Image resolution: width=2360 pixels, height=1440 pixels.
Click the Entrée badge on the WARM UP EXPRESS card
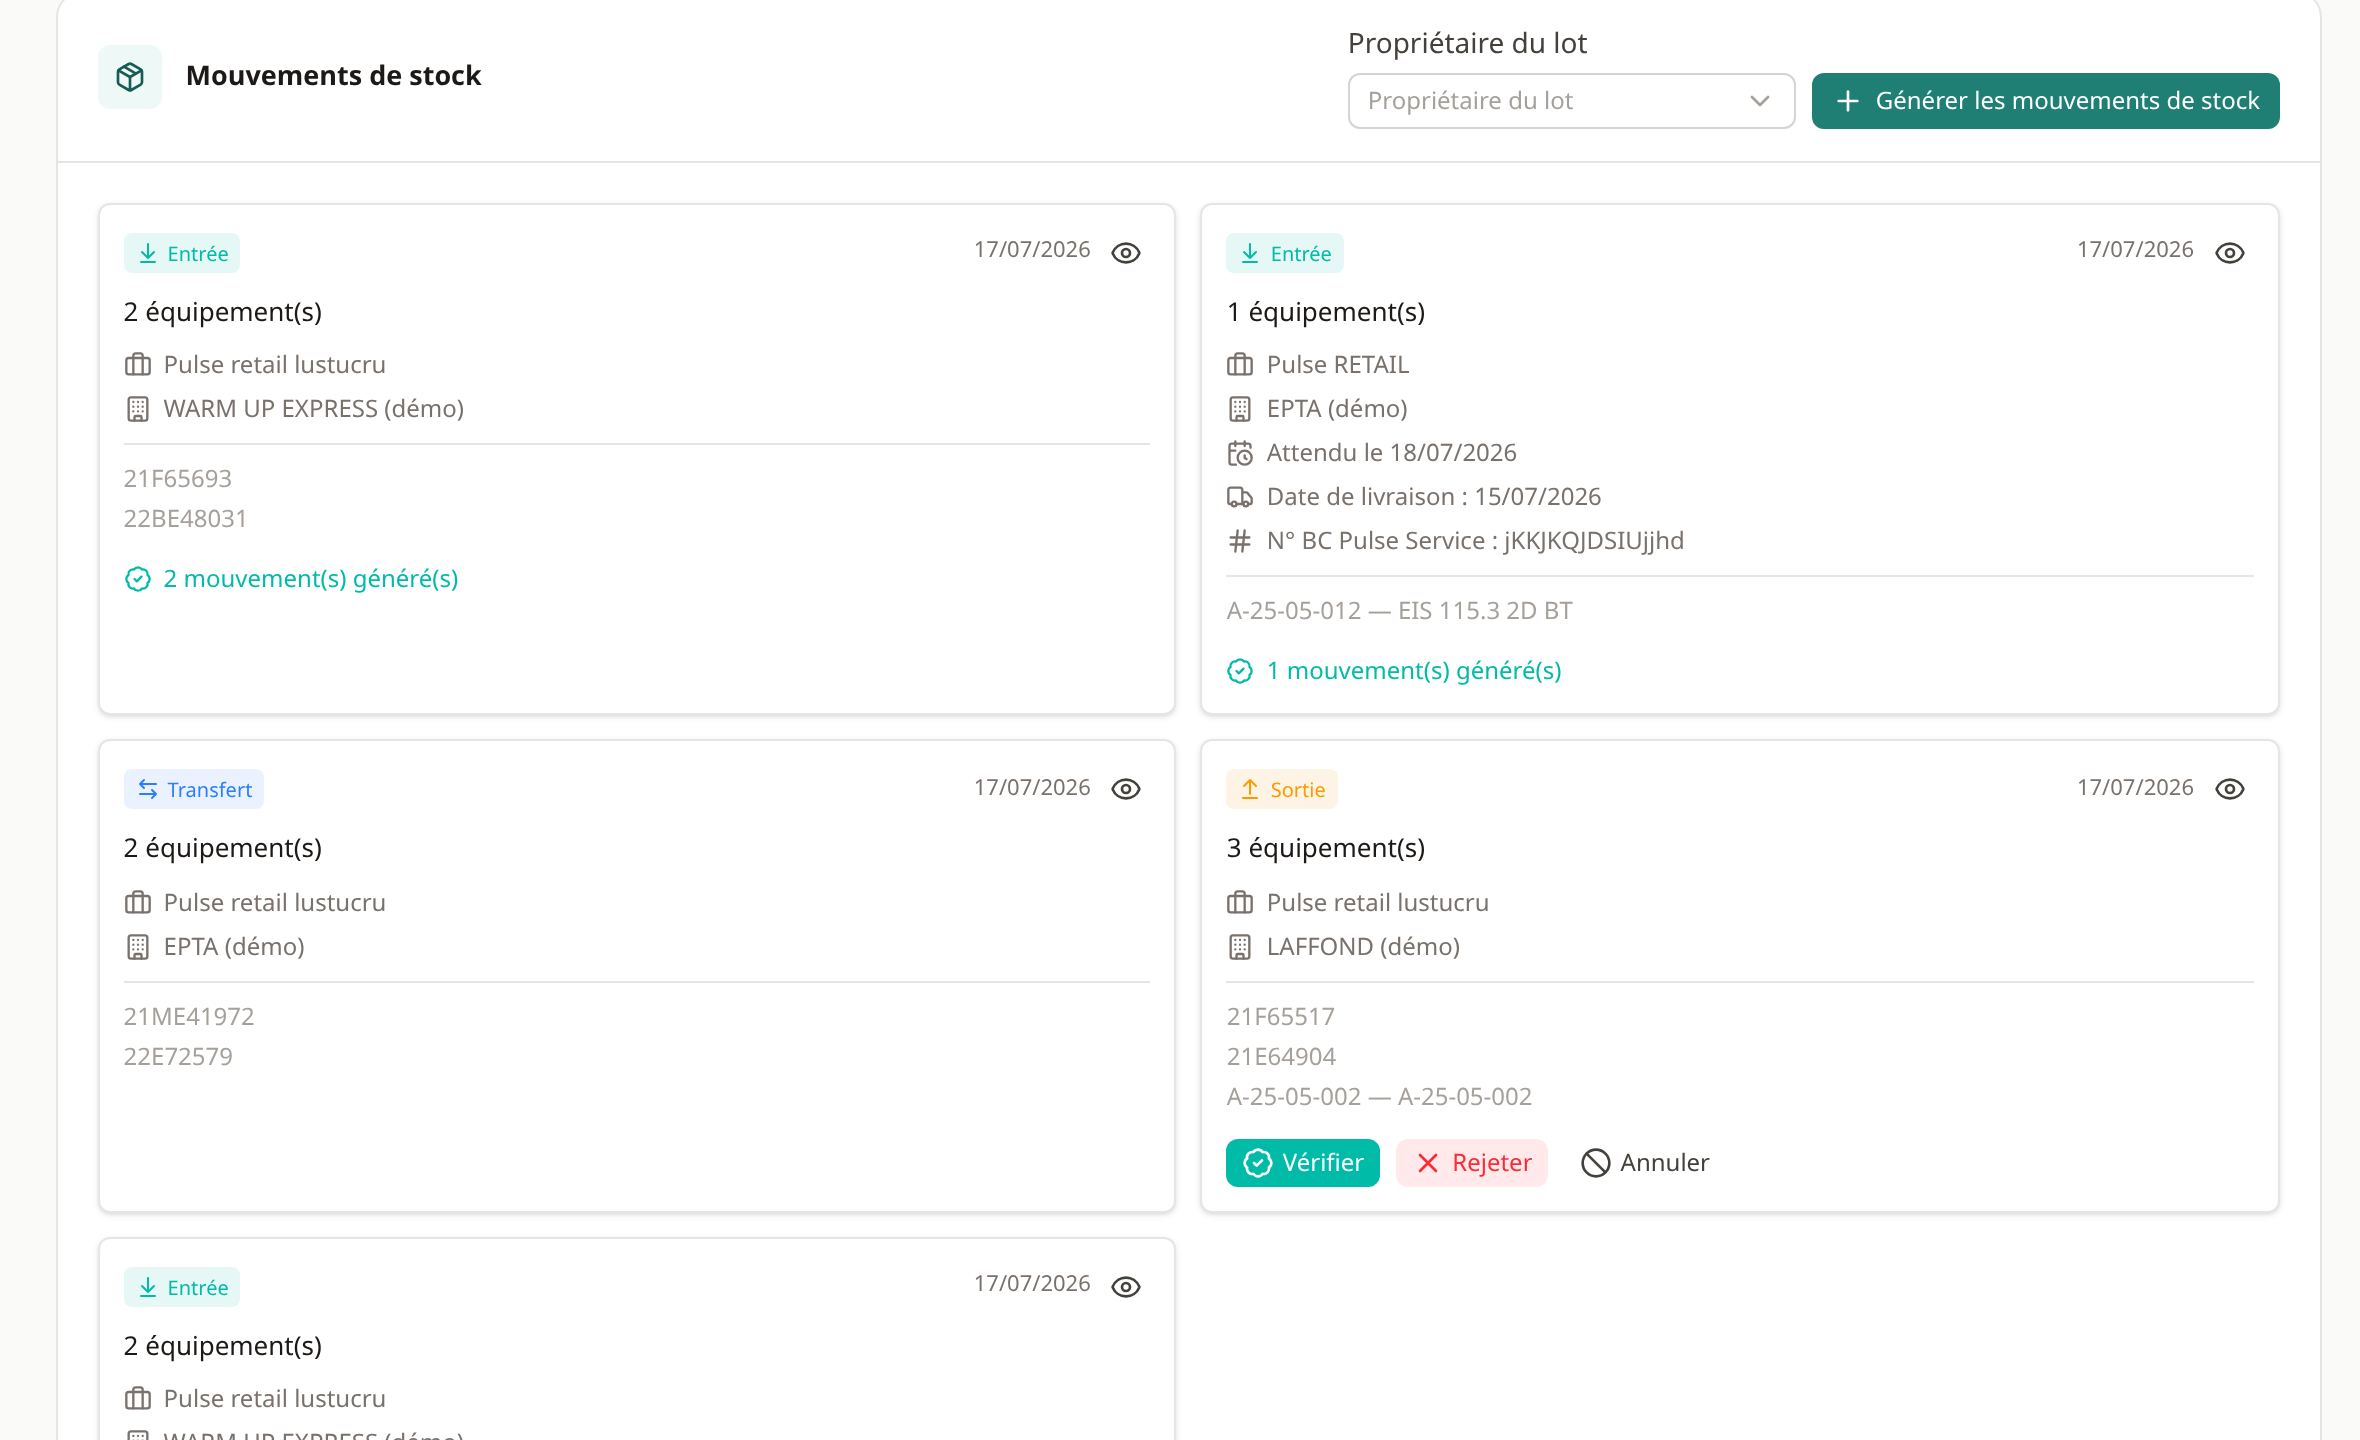pos(182,253)
